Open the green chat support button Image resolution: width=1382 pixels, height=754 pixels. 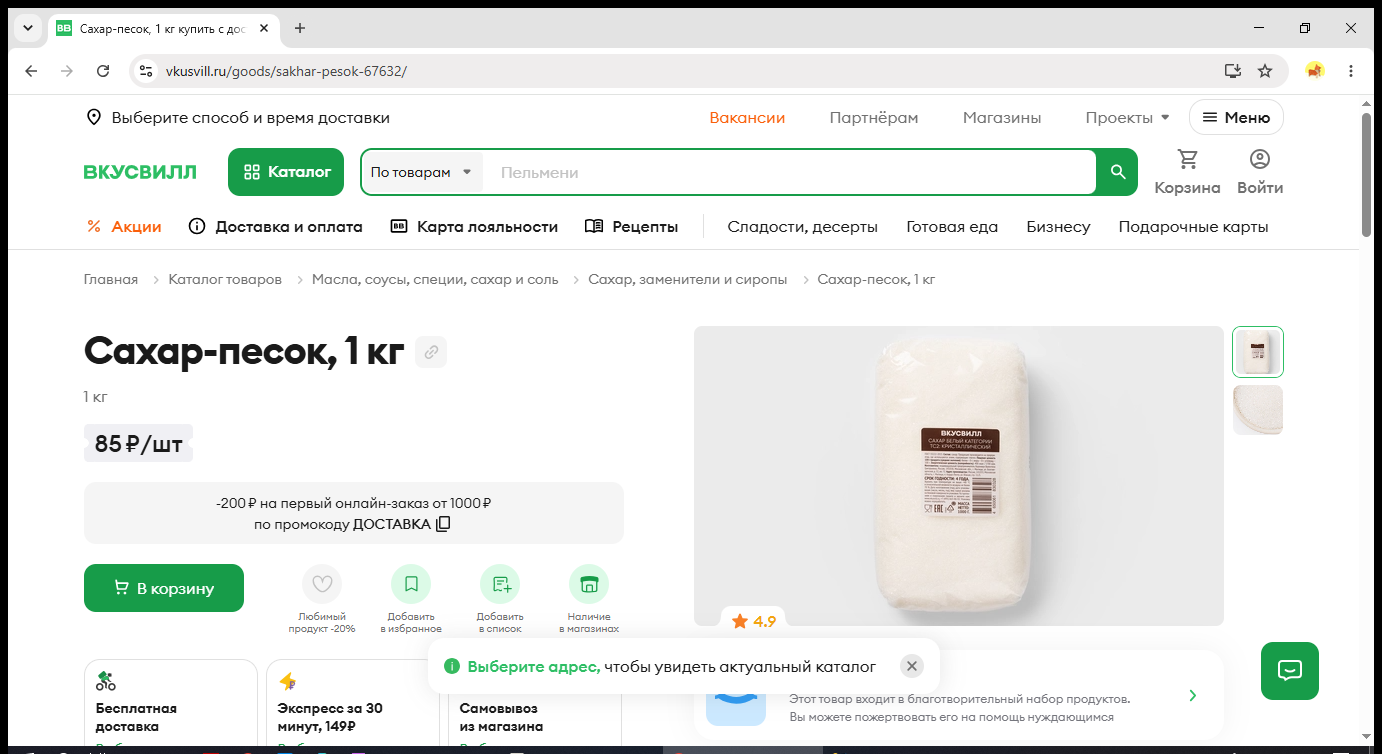(1290, 671)
